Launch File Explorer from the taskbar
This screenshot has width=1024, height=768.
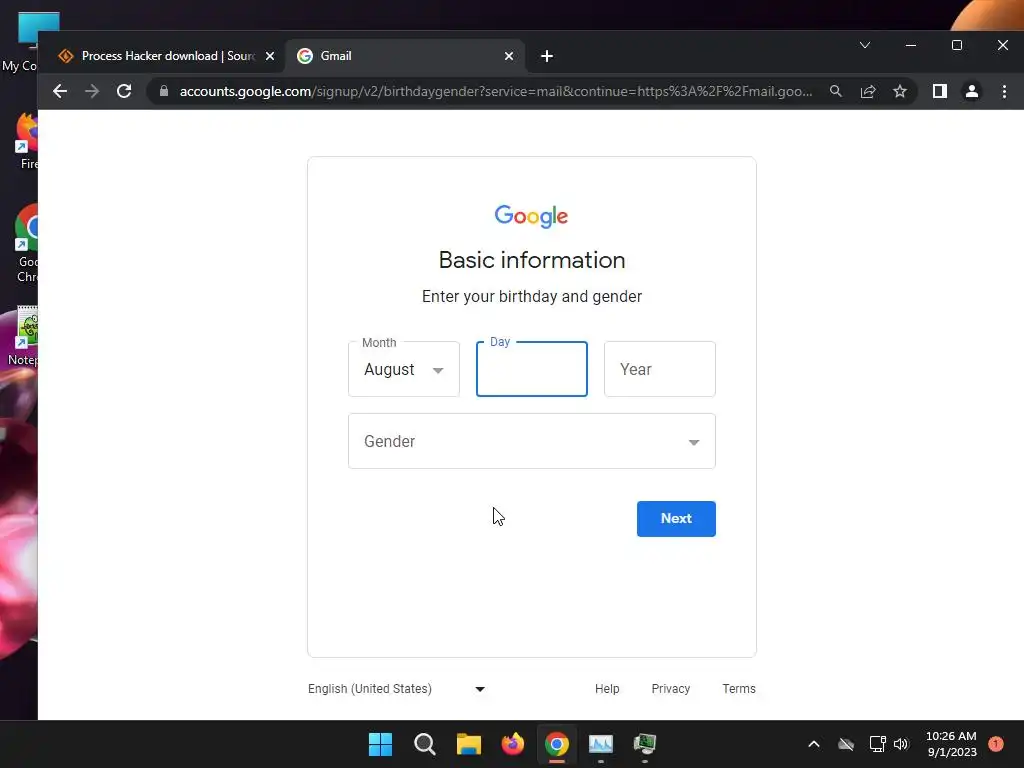click(x=469, y=744)
